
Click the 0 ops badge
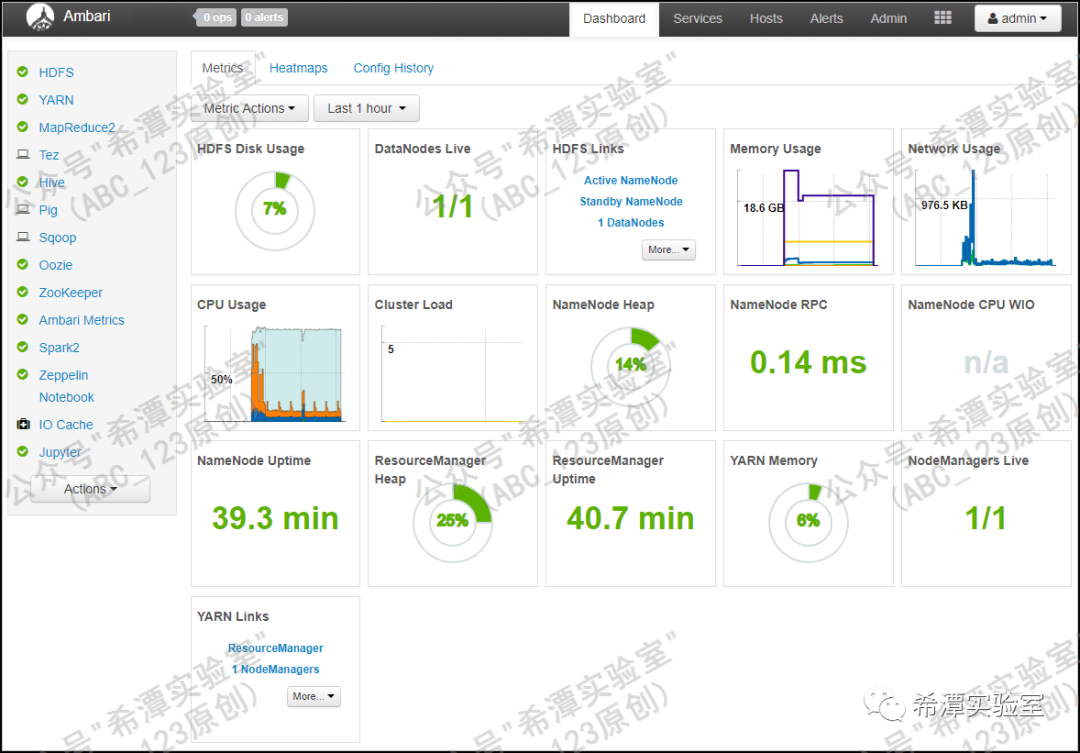point(218,17)
